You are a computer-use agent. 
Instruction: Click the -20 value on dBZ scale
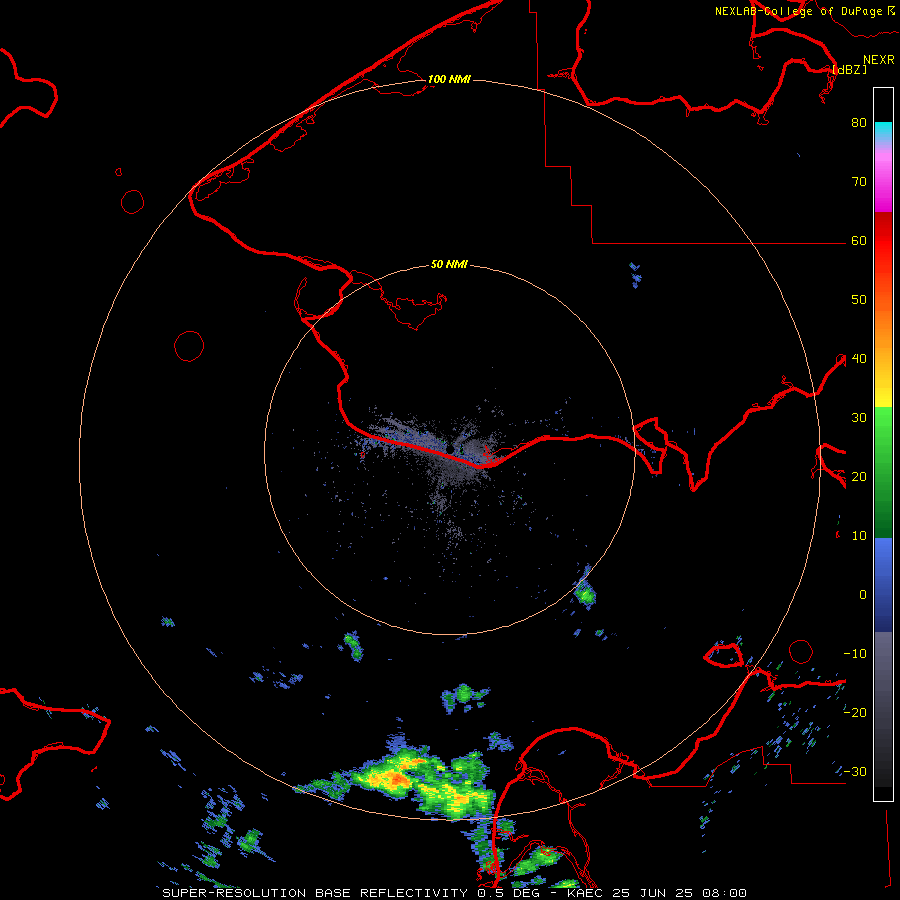(855, 712)
